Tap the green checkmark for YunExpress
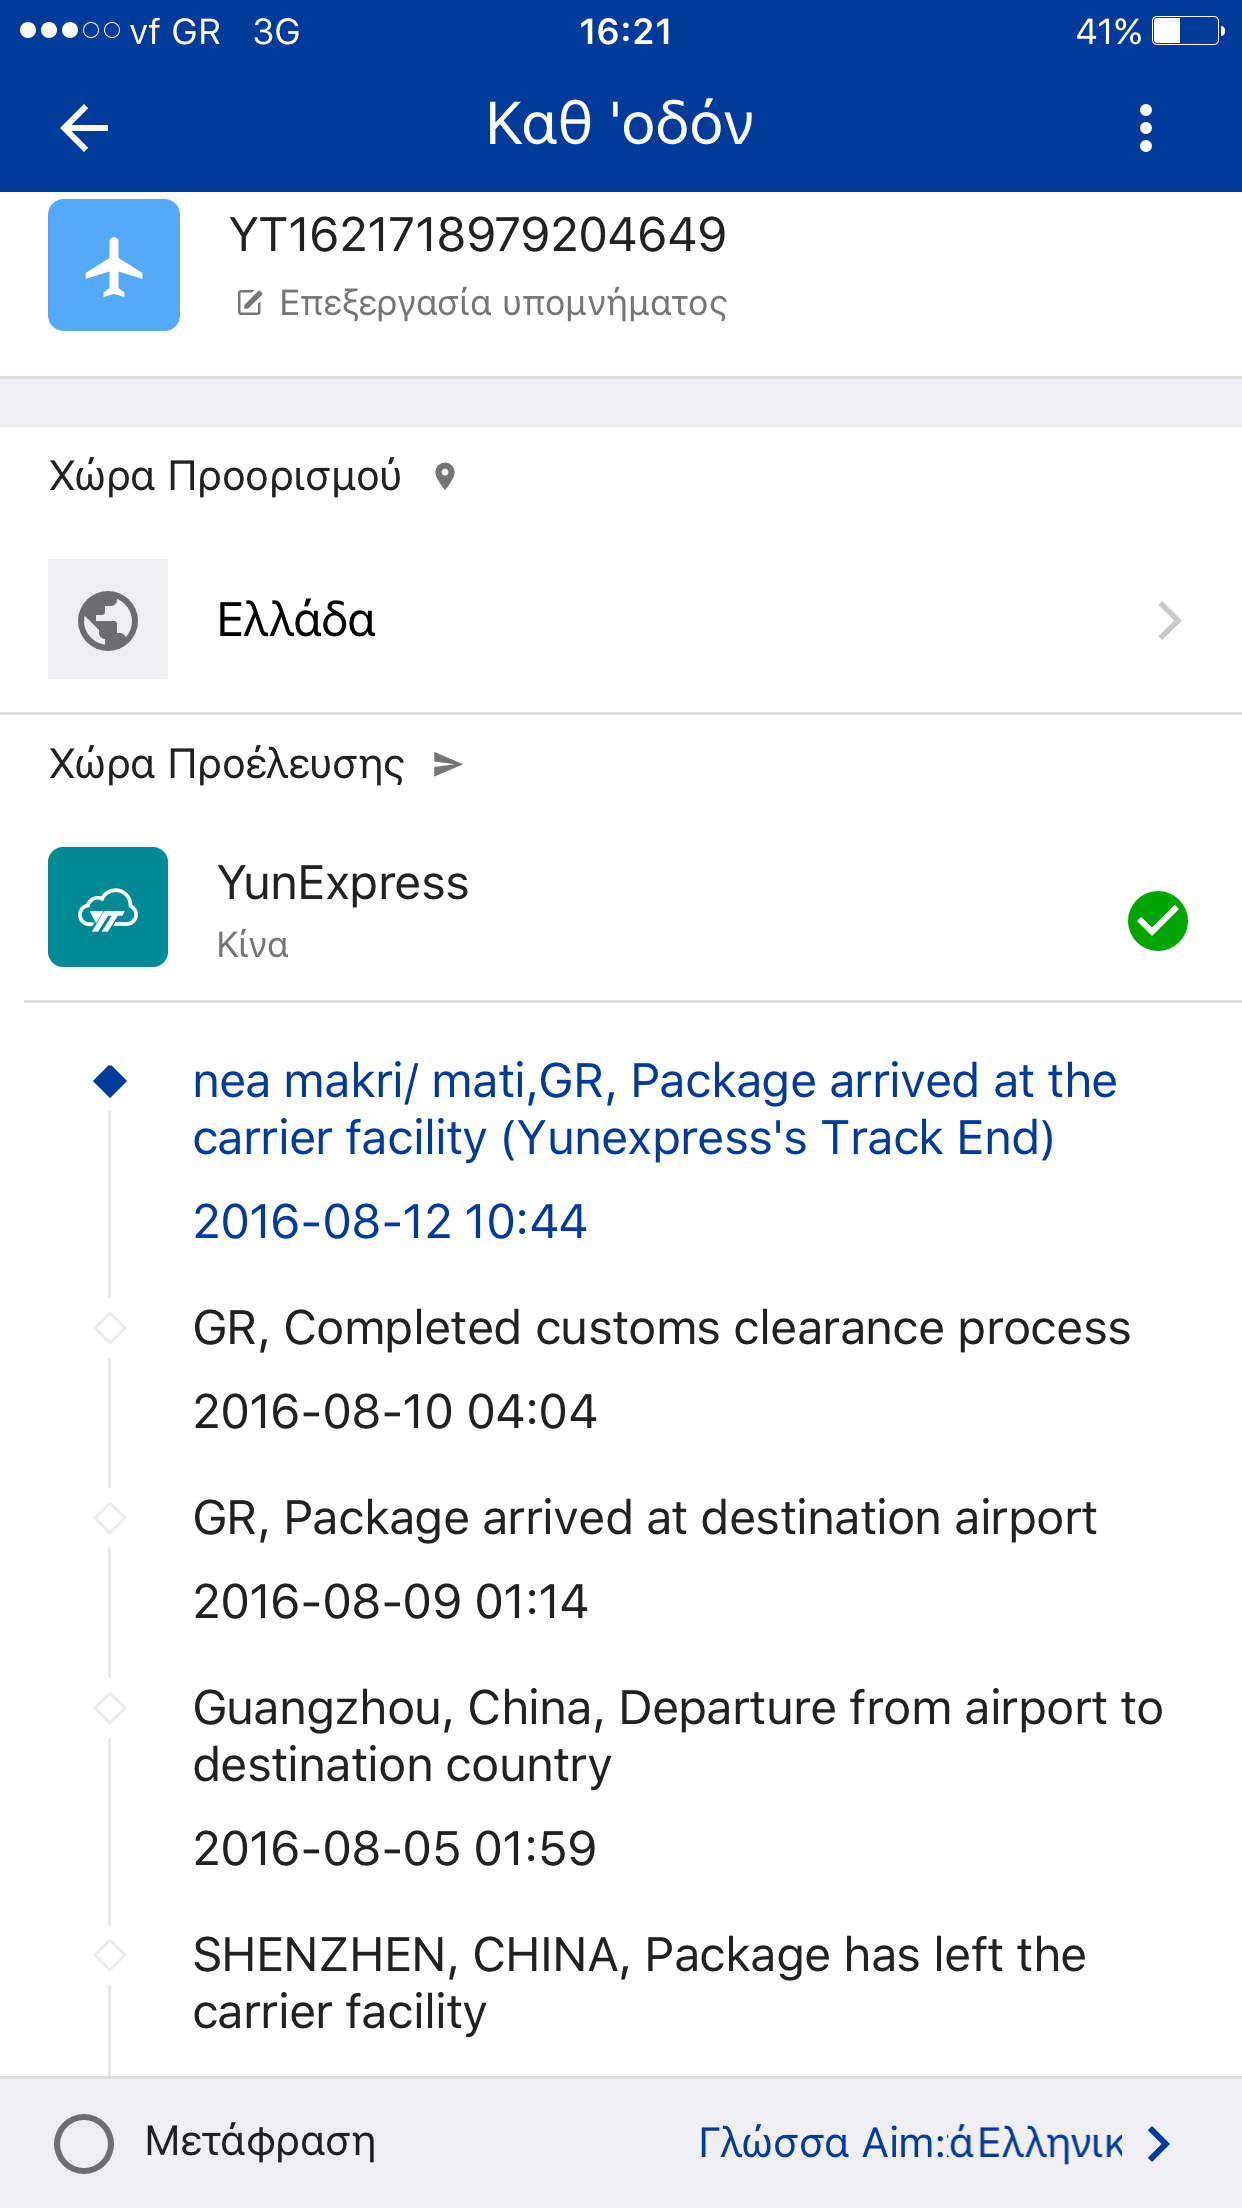The height and width of the screenshot is (2208, 1242). coord(1157,920)
